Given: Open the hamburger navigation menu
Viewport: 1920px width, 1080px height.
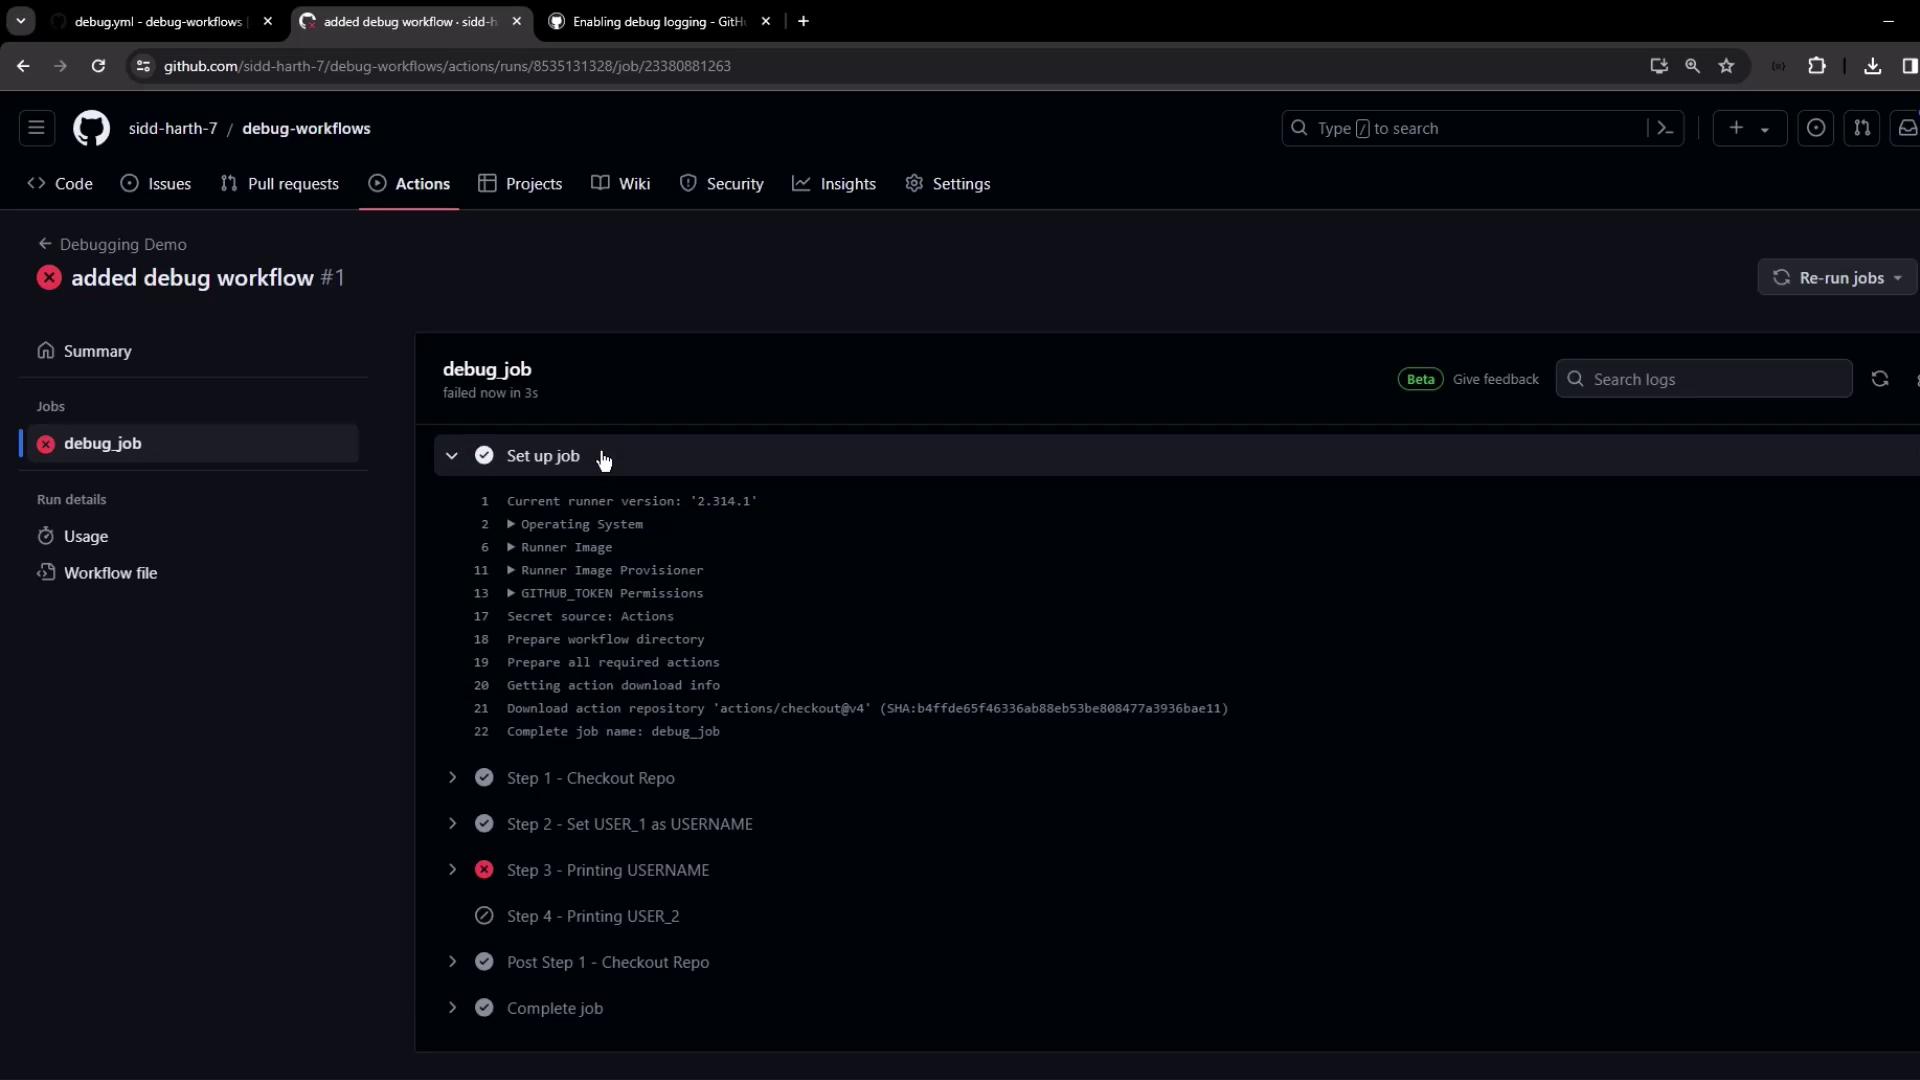Looking at the screenshot, I should pos(36,128).
